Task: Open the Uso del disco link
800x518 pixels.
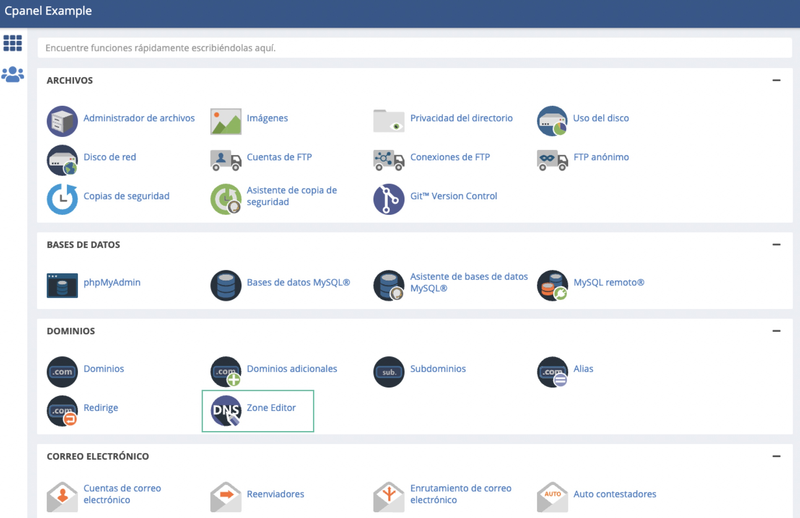Action: [x=601, y=118]
